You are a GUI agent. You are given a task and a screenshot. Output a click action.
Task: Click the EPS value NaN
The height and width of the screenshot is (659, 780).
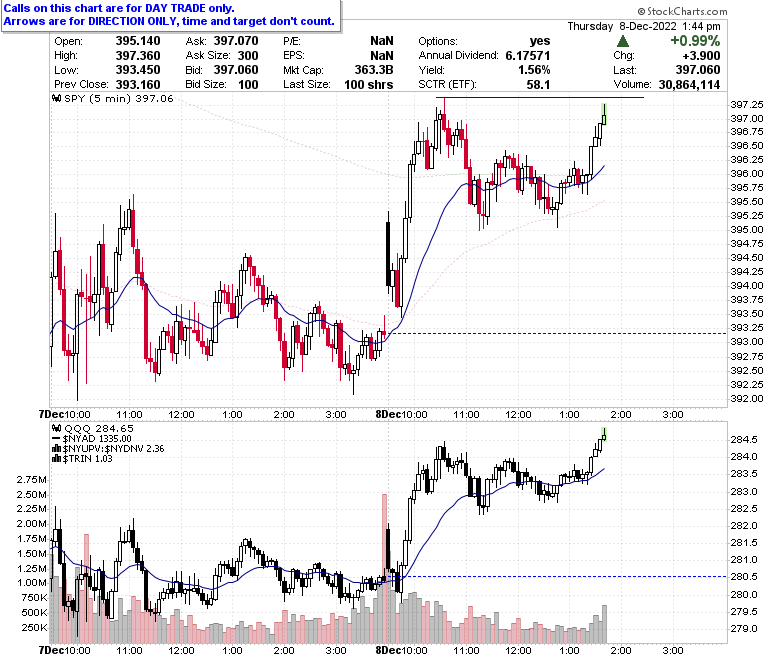[x=382, y=55]
